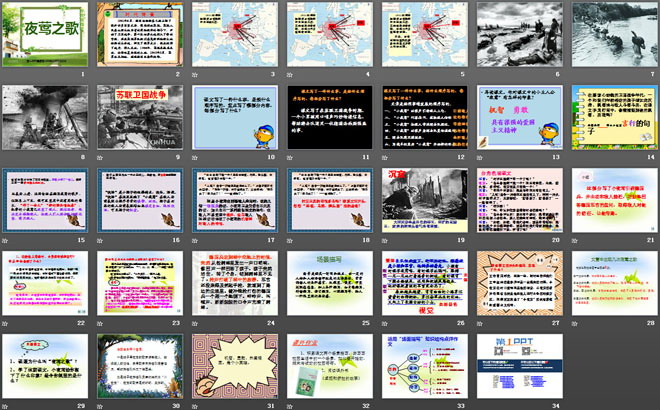
Task: Select slide 25 titled 场面描写
Action: tap(330, 283)
